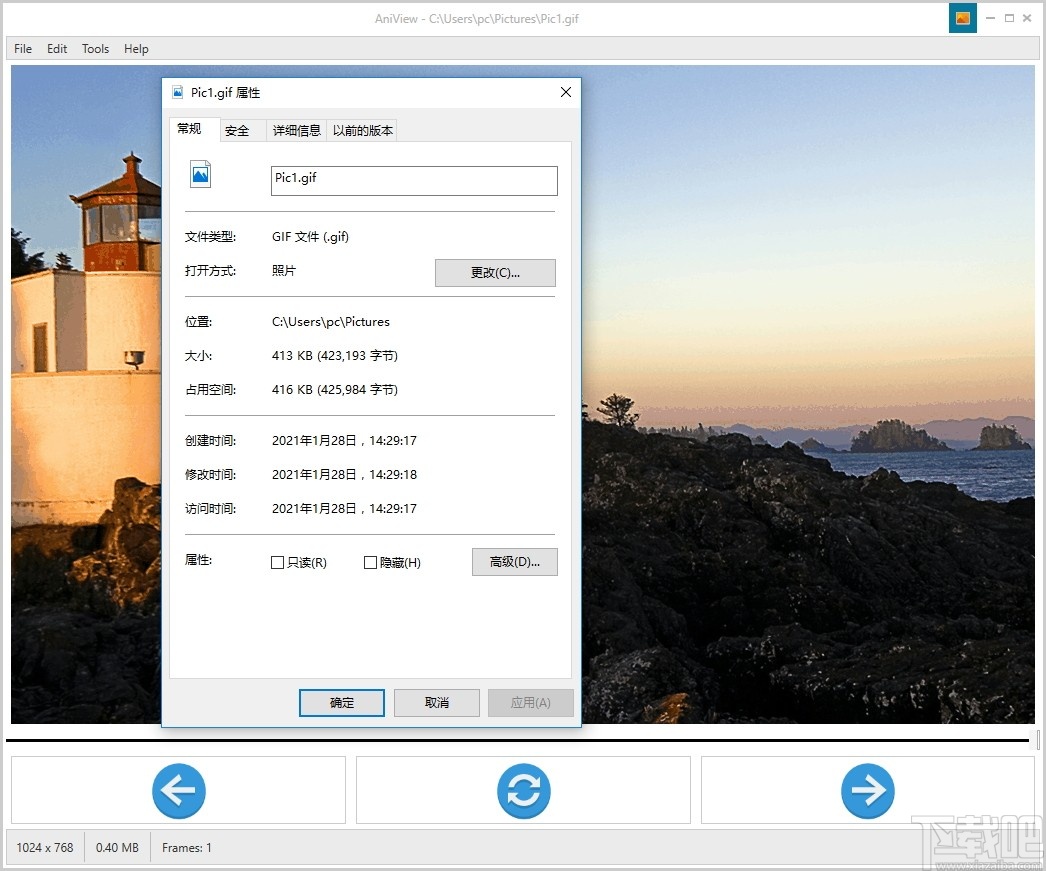This screenshot has height=871, width=1046.
Task: Click the 0.40 MB status bar entry
Action: tap(117, 848)
